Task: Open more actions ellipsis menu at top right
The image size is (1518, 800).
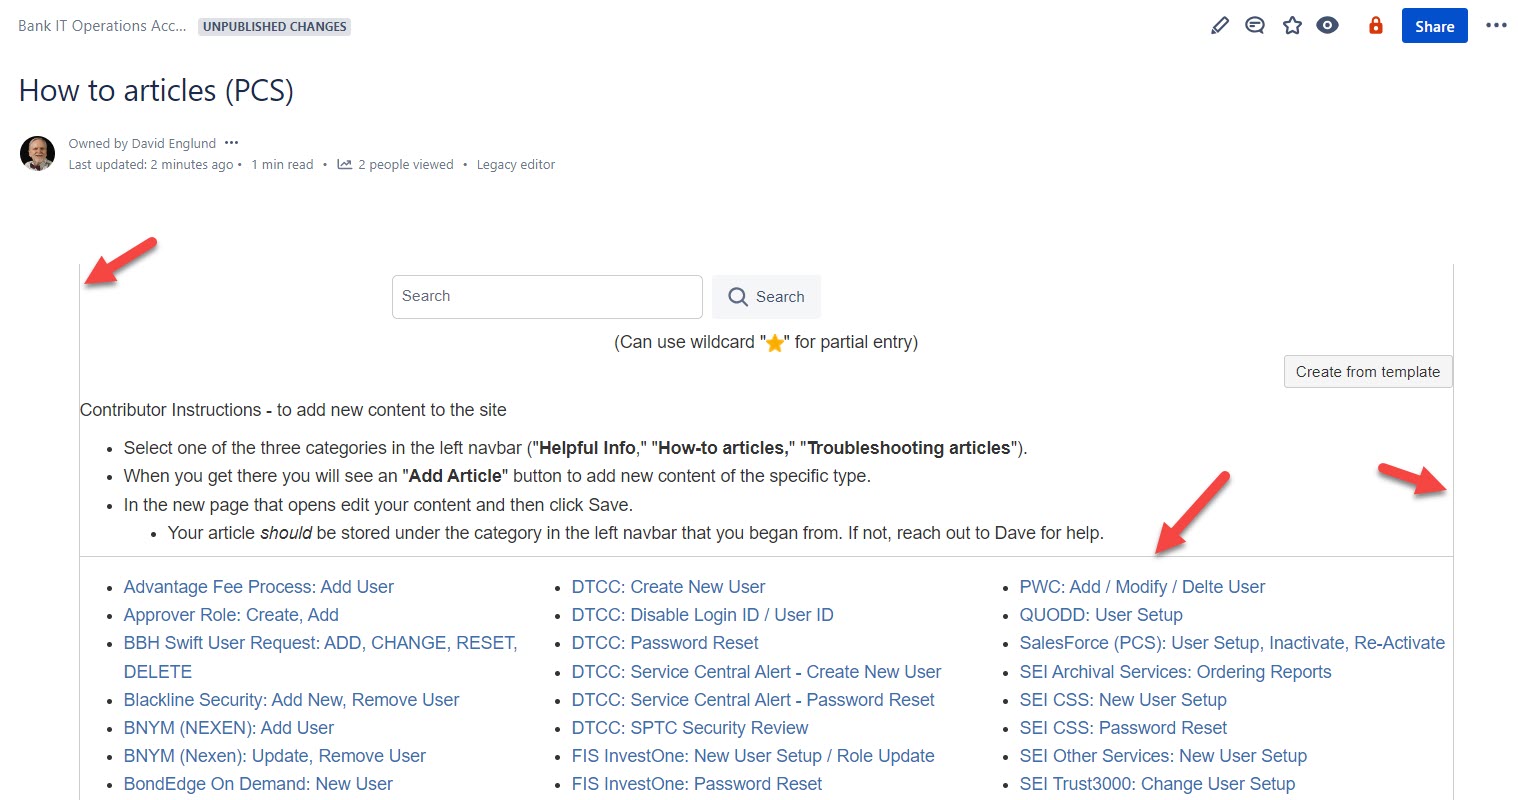Action: [x=1496, y=26]
